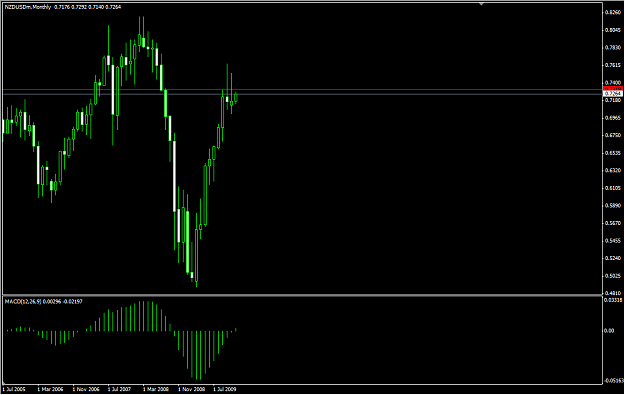Click the 0.5240 price axis label
Image resolution: width=625 pixels, height=395 pixels.
(613, 258)
